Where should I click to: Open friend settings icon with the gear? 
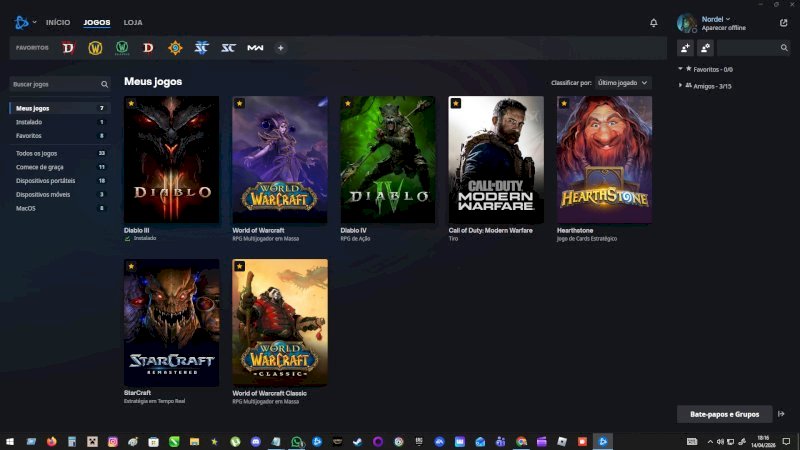(705, 48)
